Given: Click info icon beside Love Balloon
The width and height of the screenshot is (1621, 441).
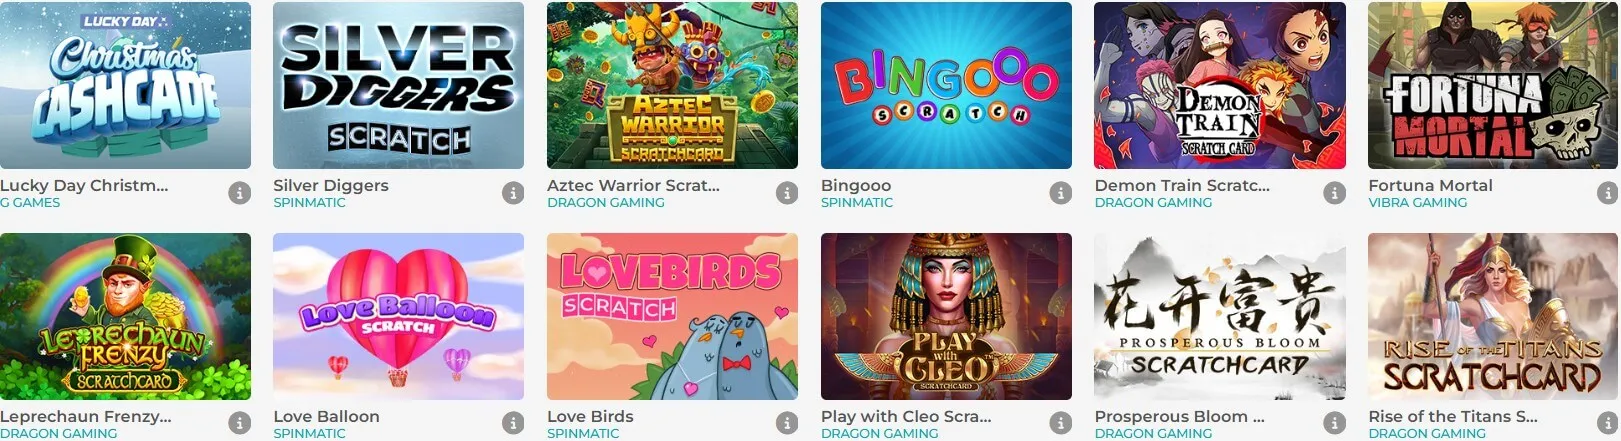Looking at the screenshot, I should pyautogui.click(x=513, y=424).
